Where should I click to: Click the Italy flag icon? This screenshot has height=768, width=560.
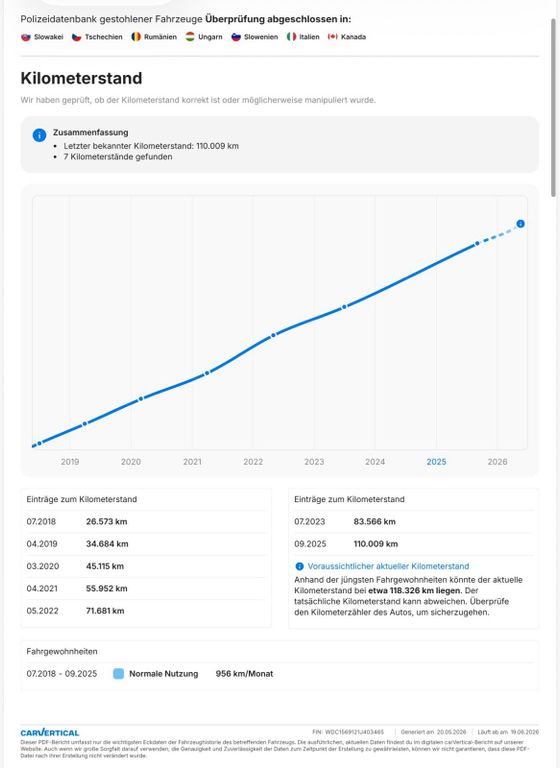[x=292, y=37]
